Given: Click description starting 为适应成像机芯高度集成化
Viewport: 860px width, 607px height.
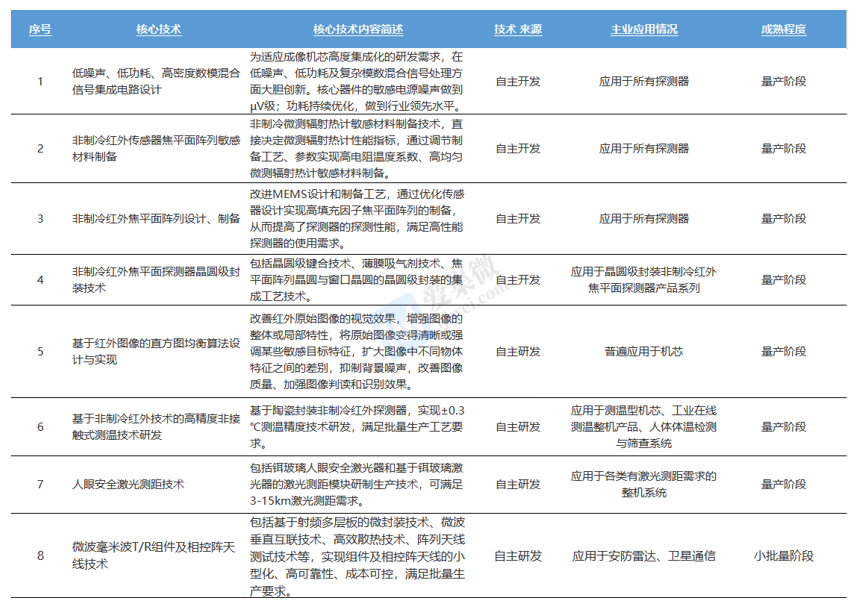Looking at the screenshot, I should [x=357, y=81].
